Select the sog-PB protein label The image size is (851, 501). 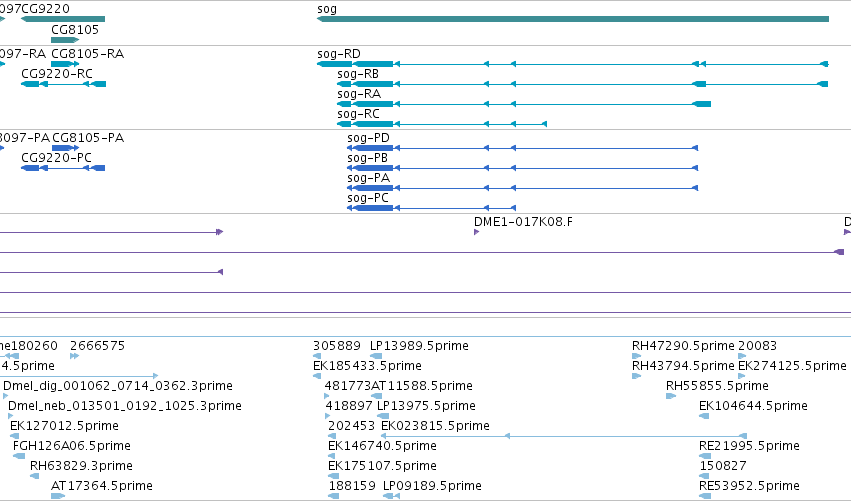[367, 158]
